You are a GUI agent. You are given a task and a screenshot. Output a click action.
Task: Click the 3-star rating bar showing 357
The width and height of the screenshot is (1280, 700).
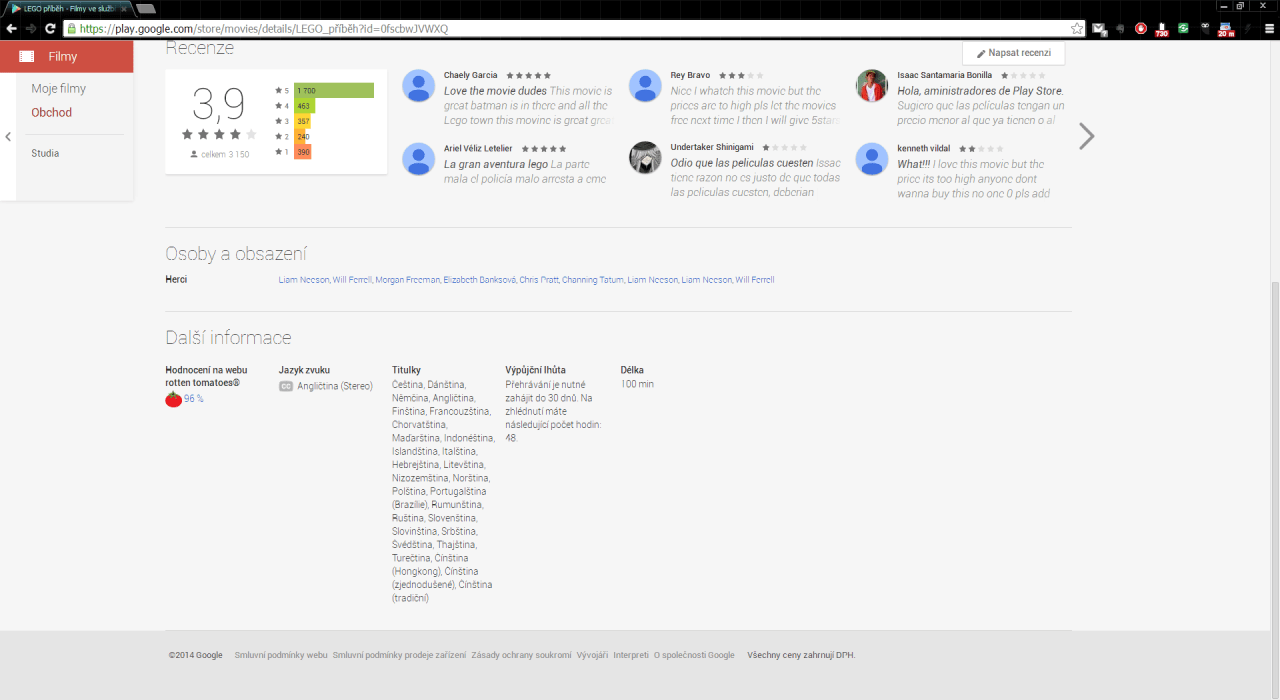point(303,121)
